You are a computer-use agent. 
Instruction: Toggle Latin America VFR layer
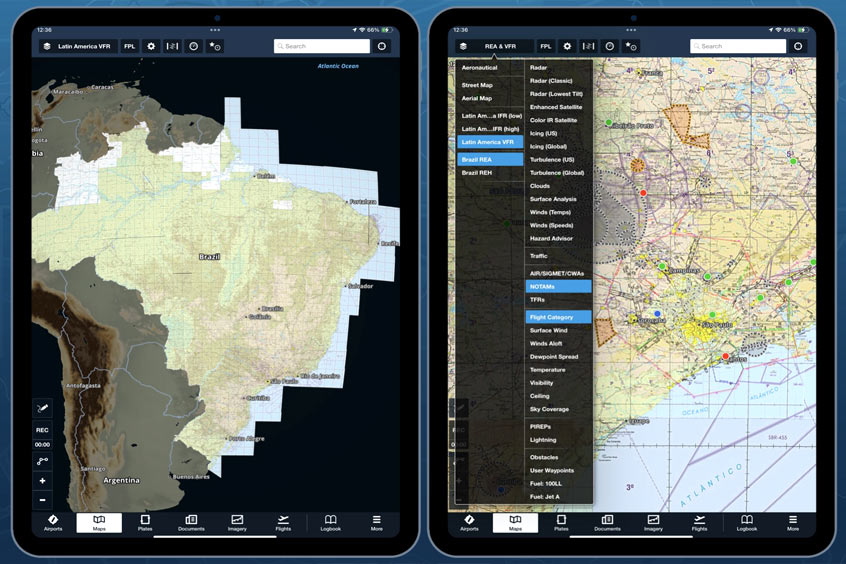click(x=490, y=142)
